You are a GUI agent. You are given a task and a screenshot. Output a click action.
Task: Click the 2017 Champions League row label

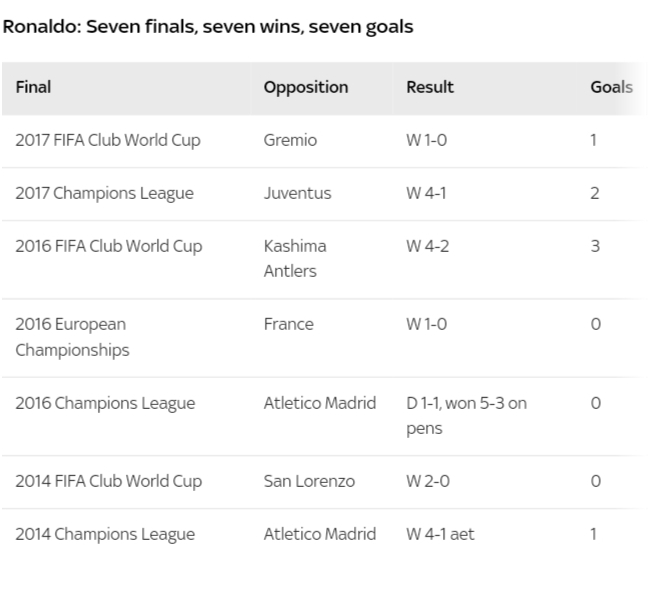pyautogui.click(x=104, y=194)
